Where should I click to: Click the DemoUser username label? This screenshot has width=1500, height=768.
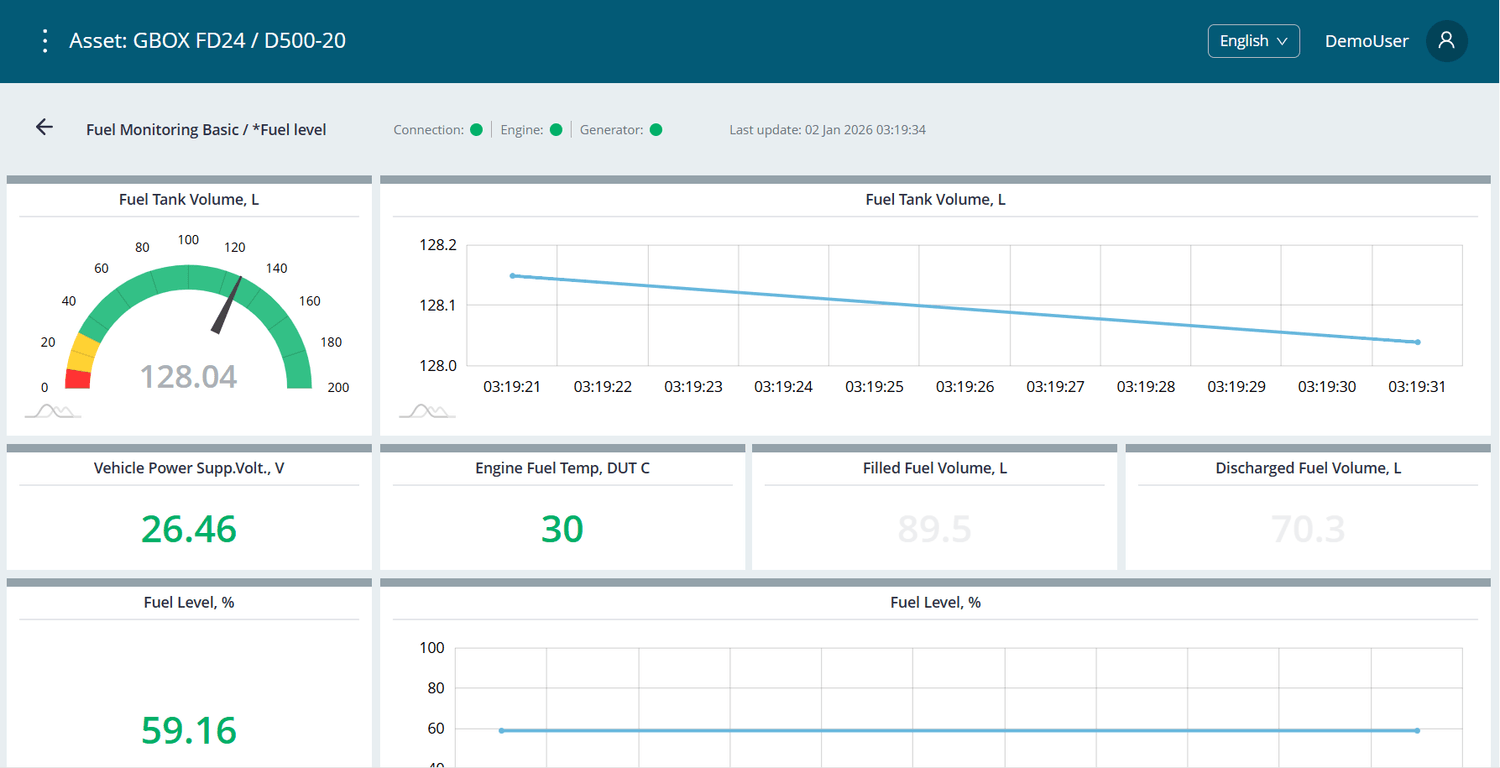[x=1366, y=41]
